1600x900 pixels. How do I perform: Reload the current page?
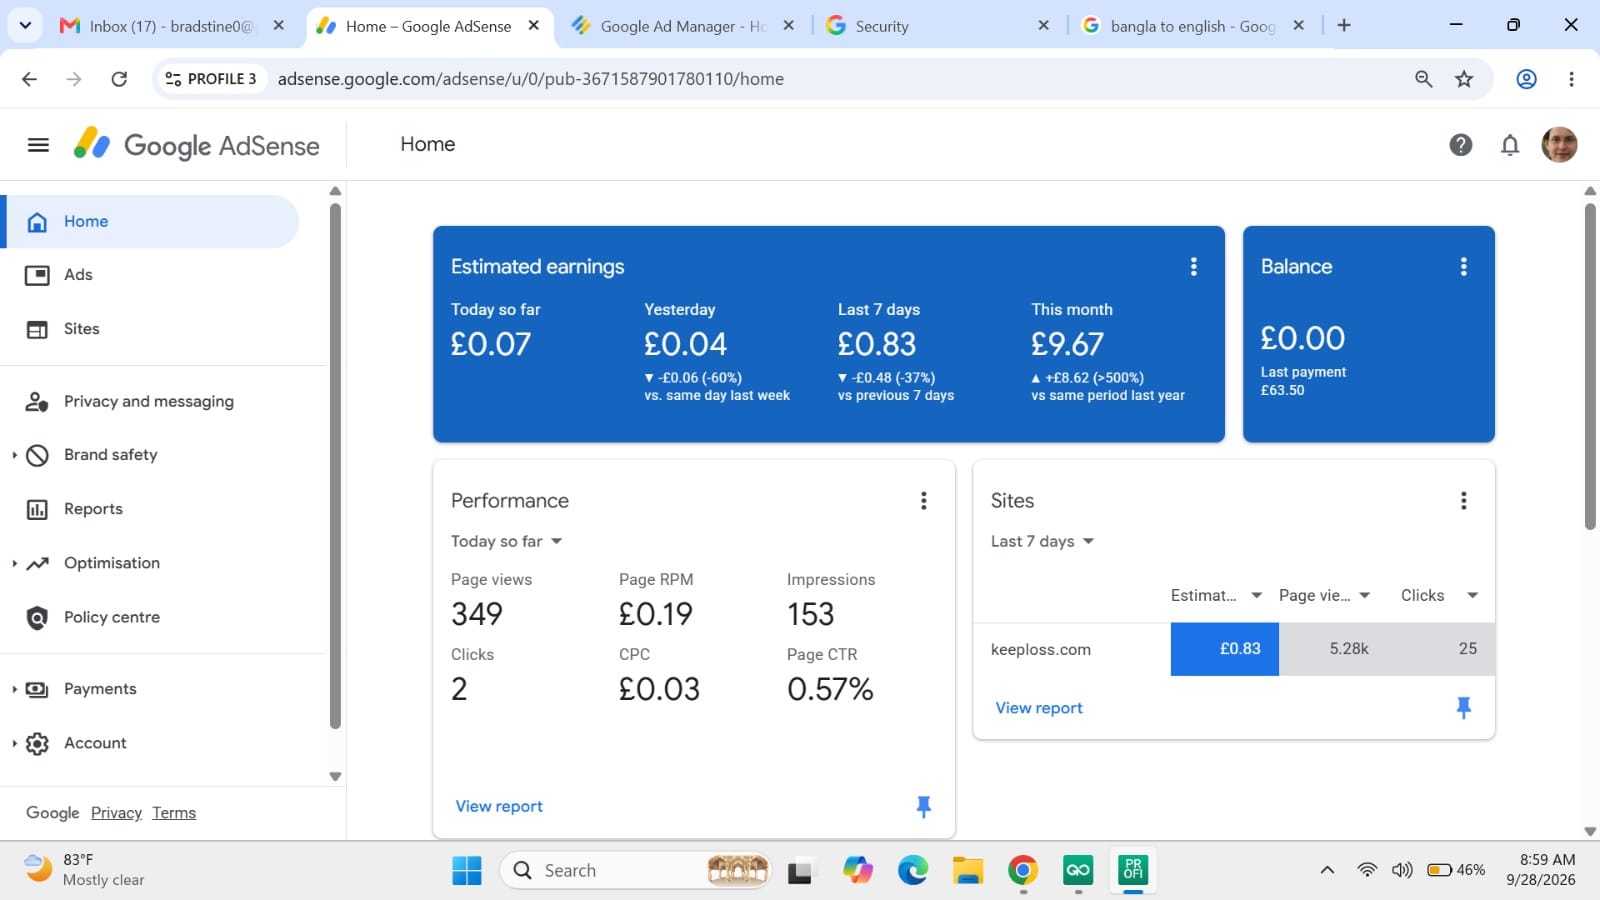click(119, 79)
